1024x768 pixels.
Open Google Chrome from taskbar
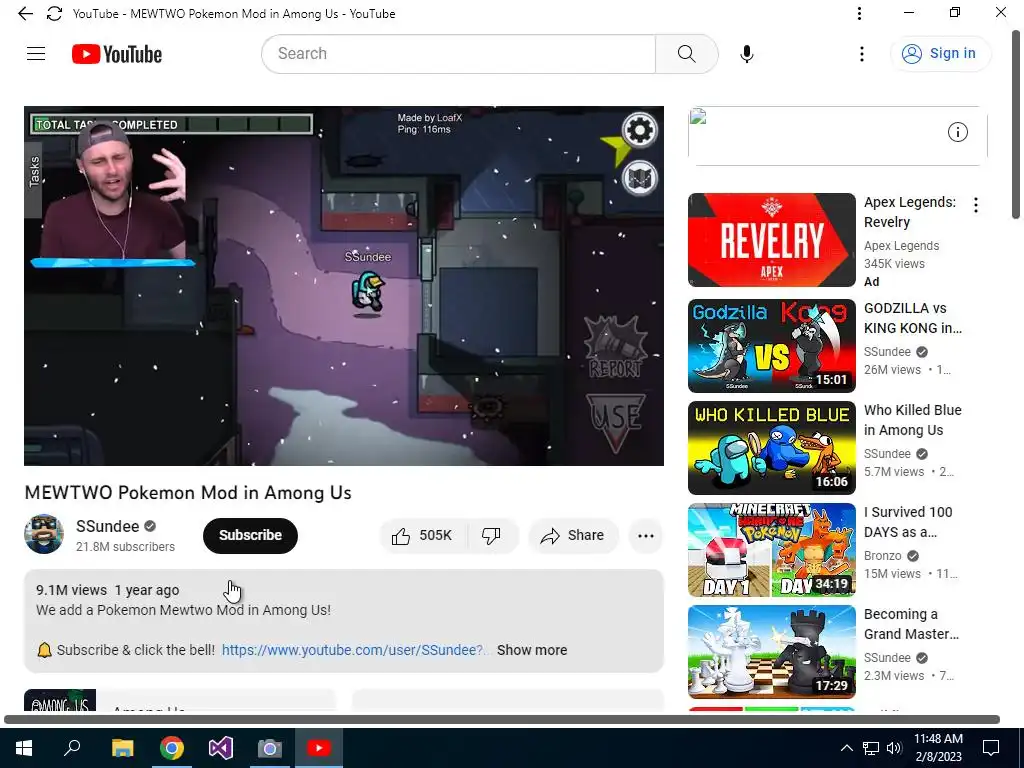tap(172, 748)
